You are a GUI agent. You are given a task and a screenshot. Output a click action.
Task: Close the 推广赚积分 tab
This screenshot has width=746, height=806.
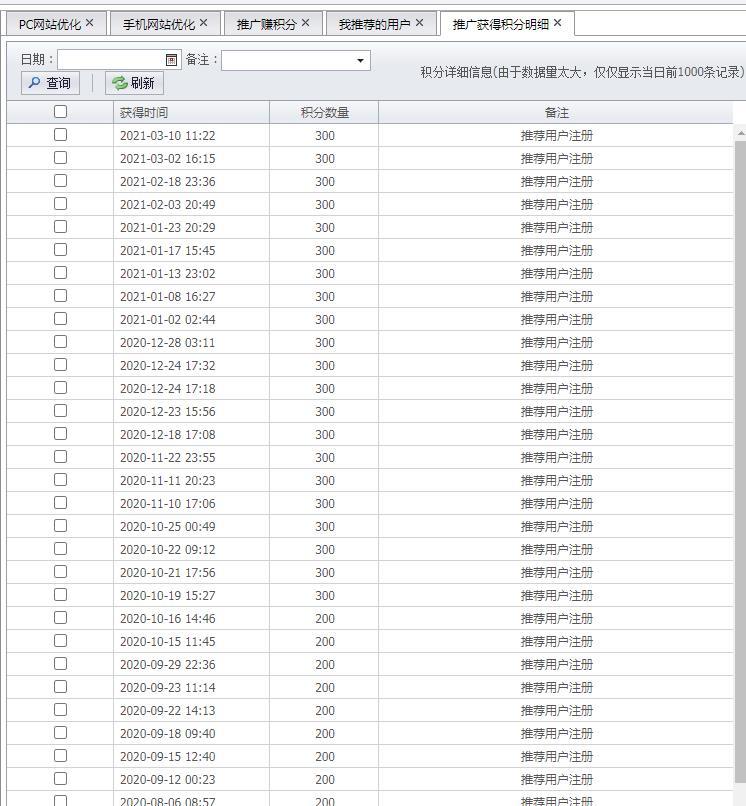pos(305,23)
